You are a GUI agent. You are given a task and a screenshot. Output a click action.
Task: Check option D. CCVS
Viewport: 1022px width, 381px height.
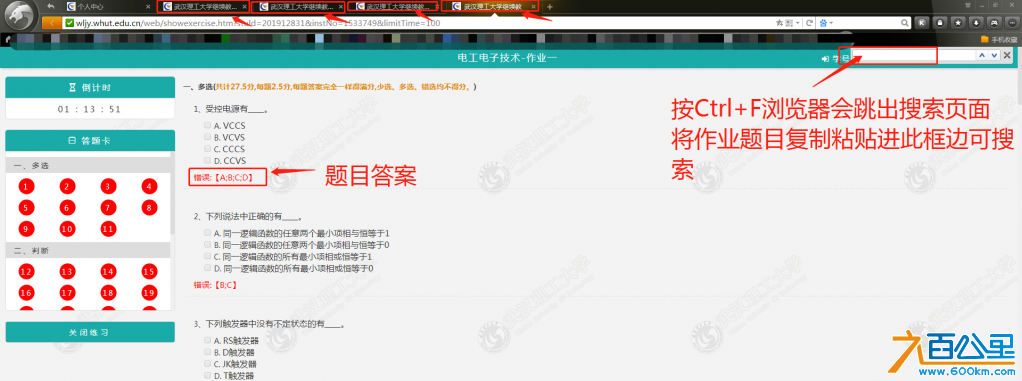tap(207, 160)
